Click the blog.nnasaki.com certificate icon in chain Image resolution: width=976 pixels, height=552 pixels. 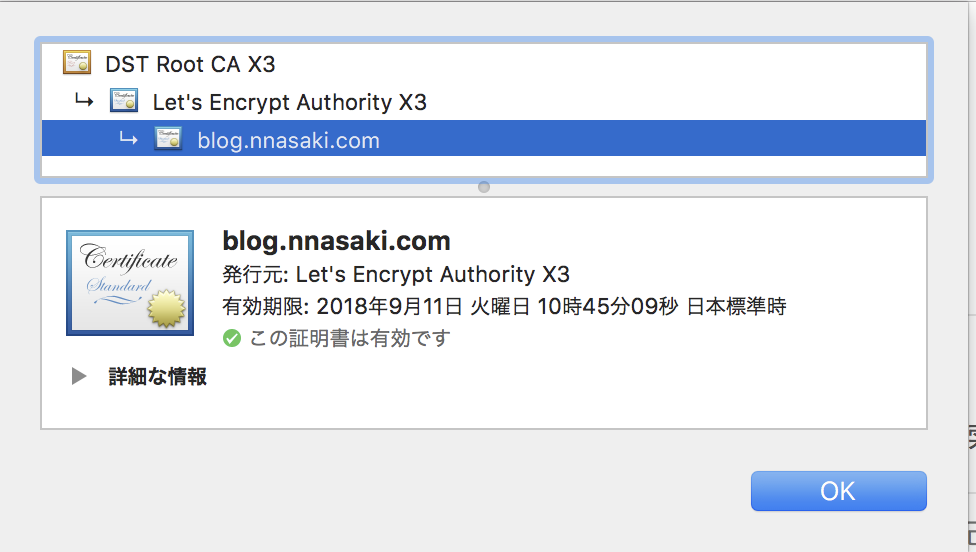[168, 139]
